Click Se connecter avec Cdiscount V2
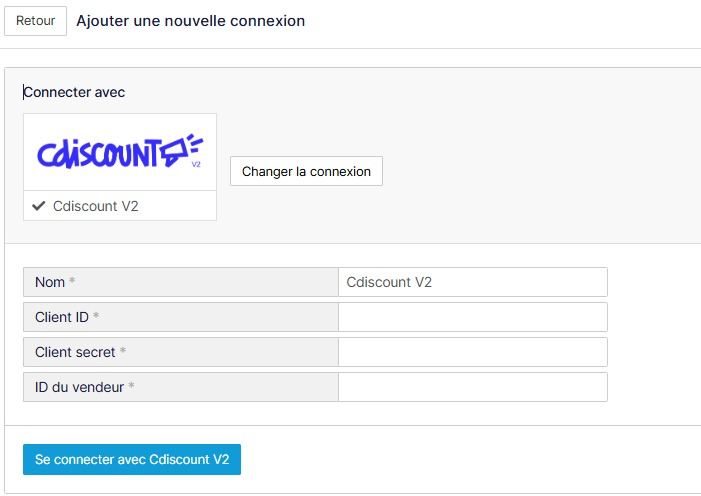The image size is (701, 496). click(132, 459)
